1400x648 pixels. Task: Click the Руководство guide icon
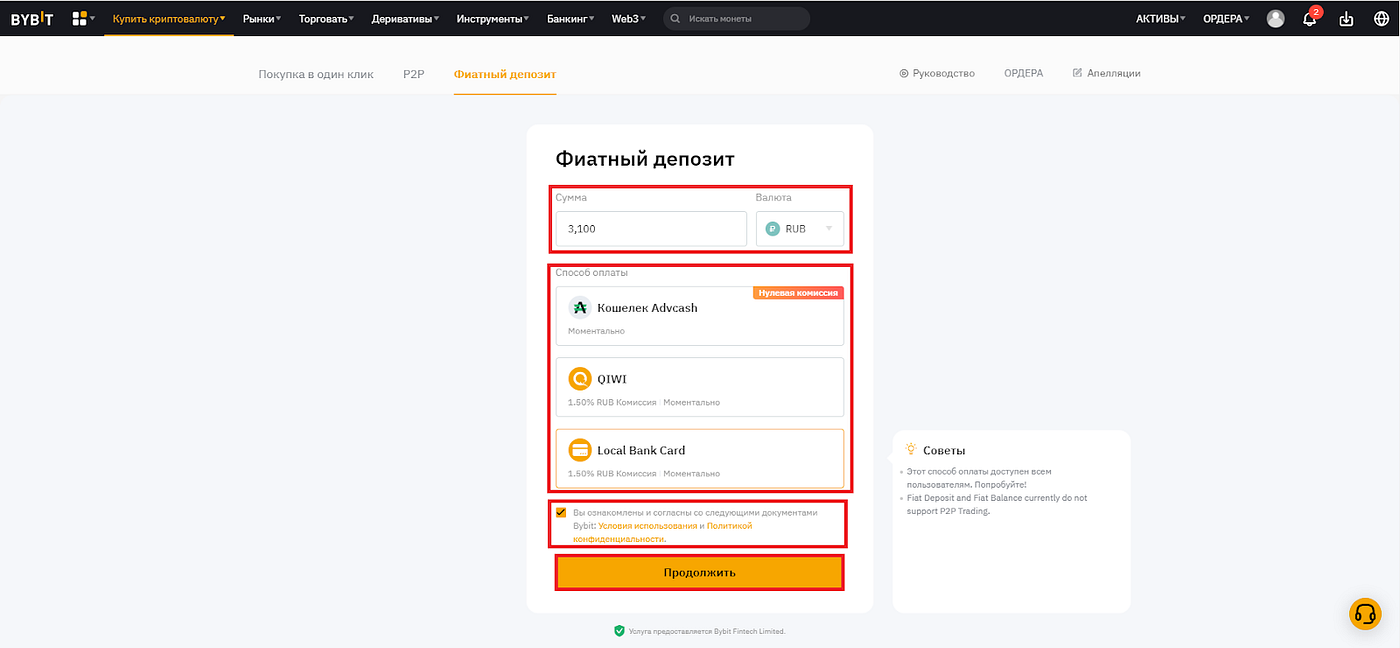tap(904, 73)
